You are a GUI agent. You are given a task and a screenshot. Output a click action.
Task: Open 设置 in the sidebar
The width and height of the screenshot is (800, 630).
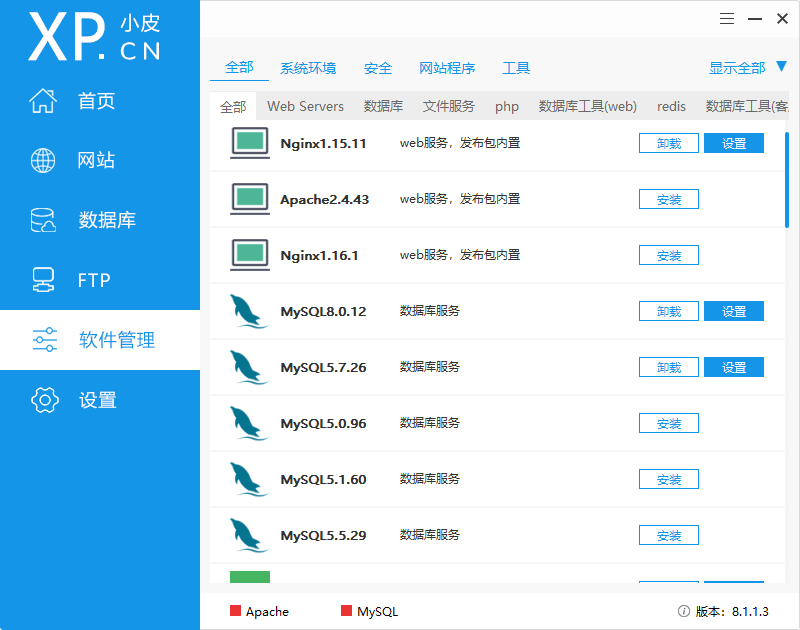click(x=100, y=400)
